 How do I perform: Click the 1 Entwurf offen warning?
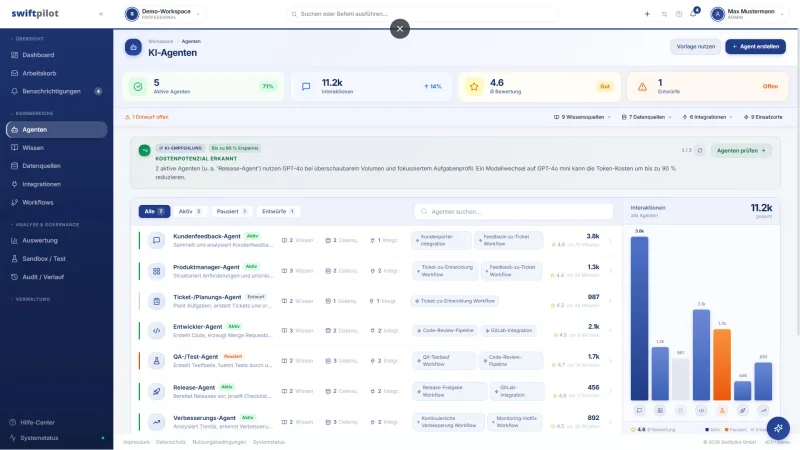click(x=147, y=117)
